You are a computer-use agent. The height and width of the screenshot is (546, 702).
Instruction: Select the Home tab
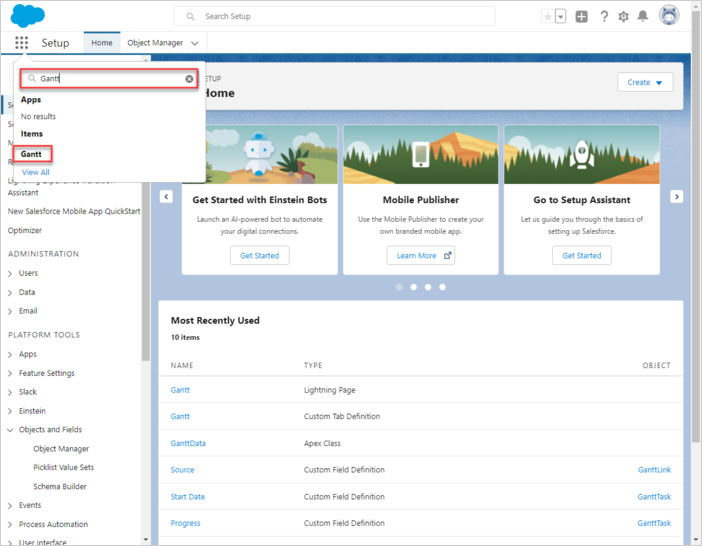(x=102, y=43)
